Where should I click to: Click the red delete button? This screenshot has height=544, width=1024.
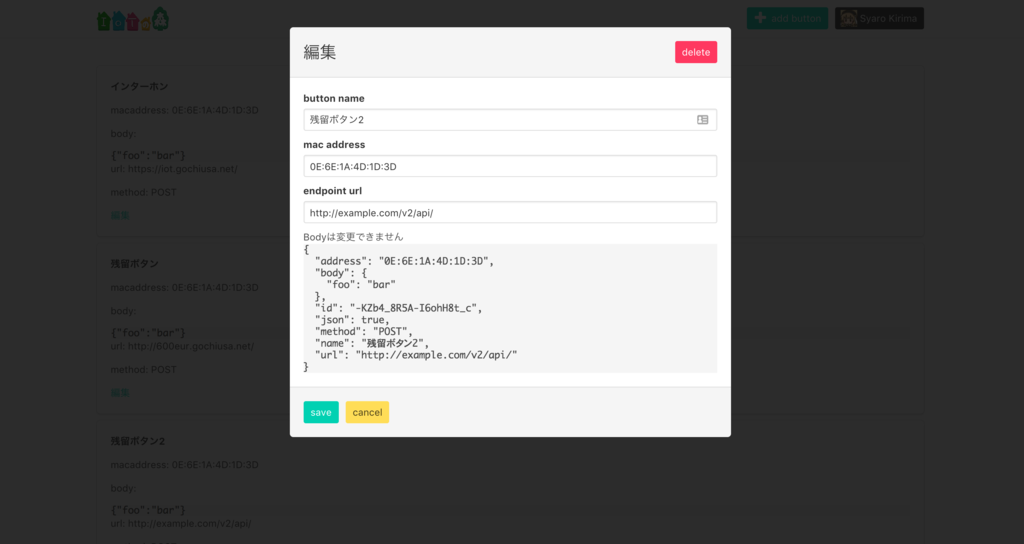click(696, 52)
